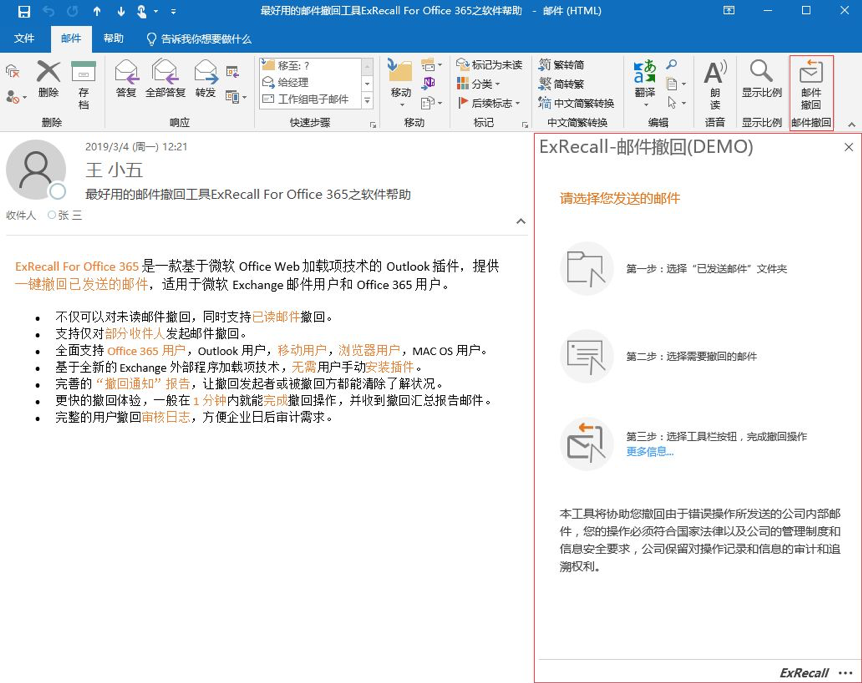Select quick step 给经理

coord(310,82)
